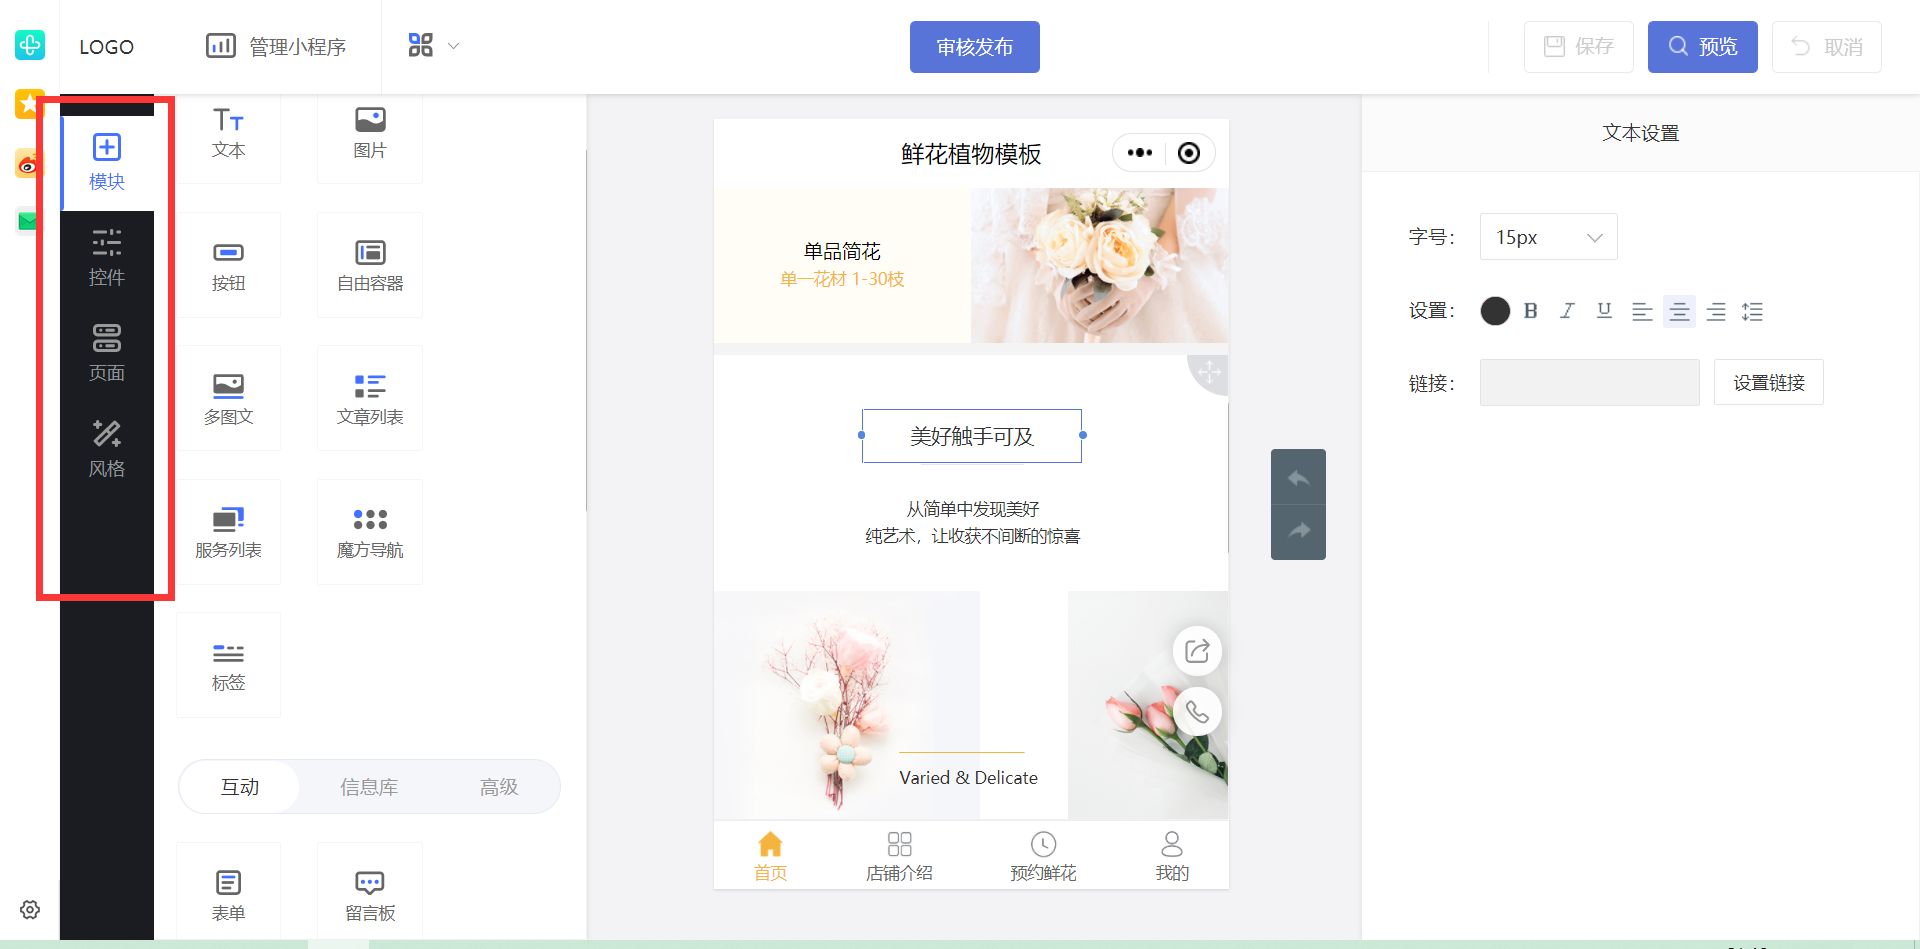Viewport: 1920px width, 949px height.
Task: Click the undo arrow beside the preview
Action: point(1298,478)
